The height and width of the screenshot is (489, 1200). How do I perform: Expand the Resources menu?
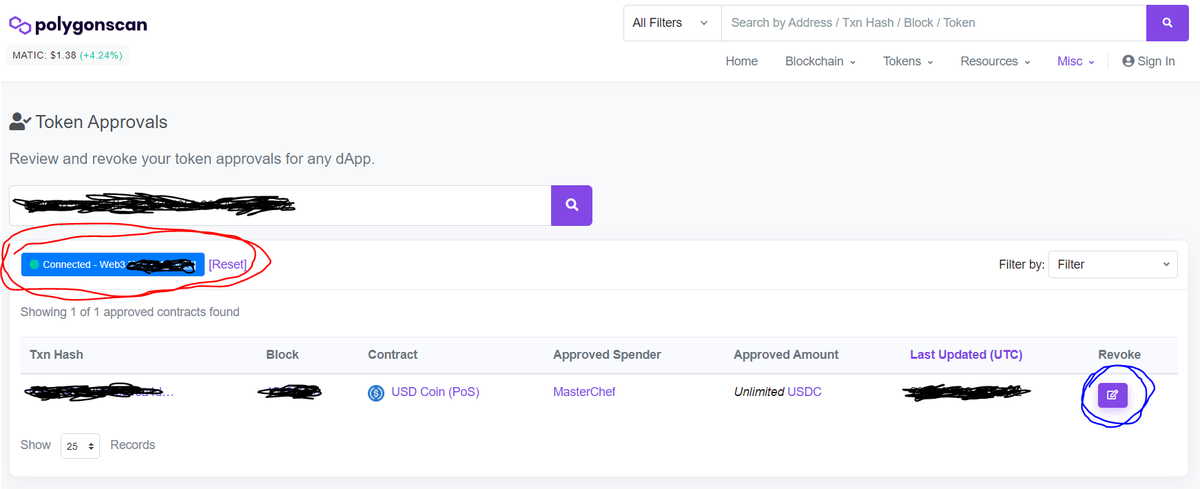point(995,61)
